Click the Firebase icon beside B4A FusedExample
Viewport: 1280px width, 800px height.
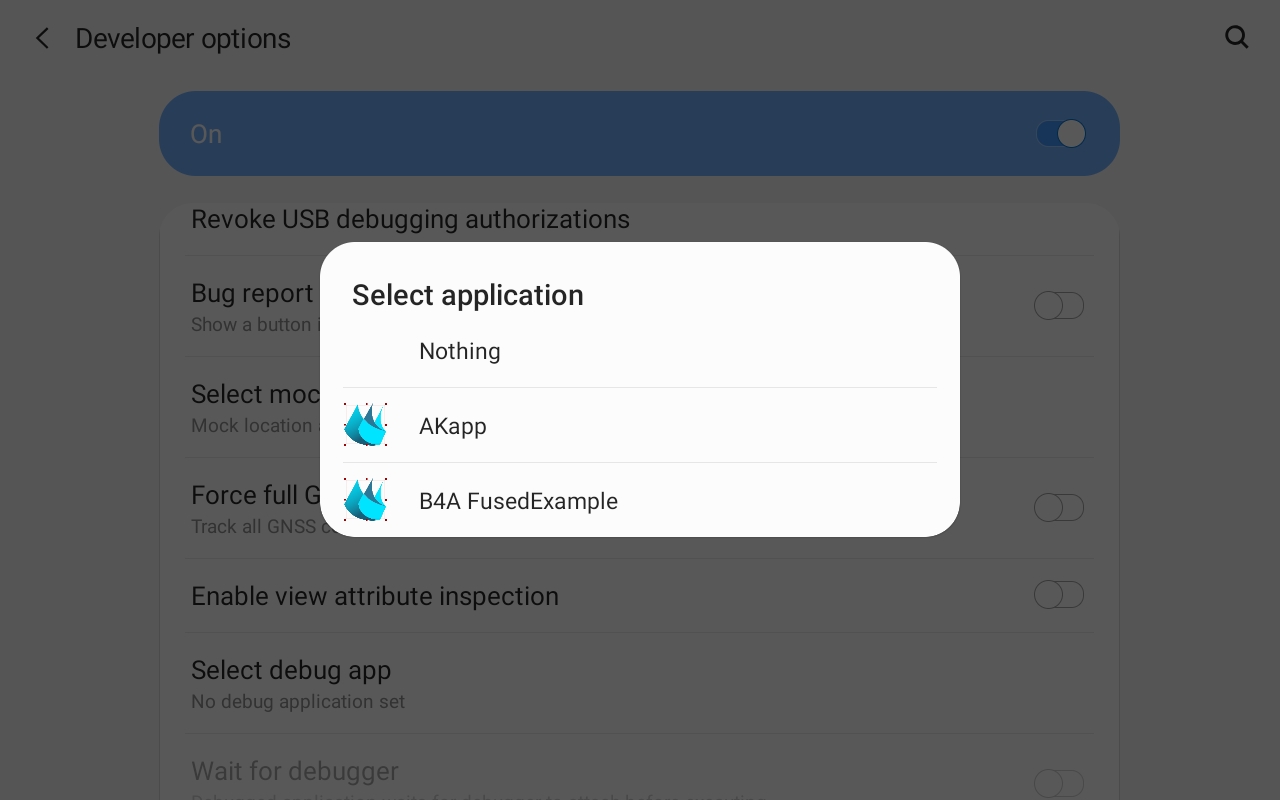pos(366,499)
